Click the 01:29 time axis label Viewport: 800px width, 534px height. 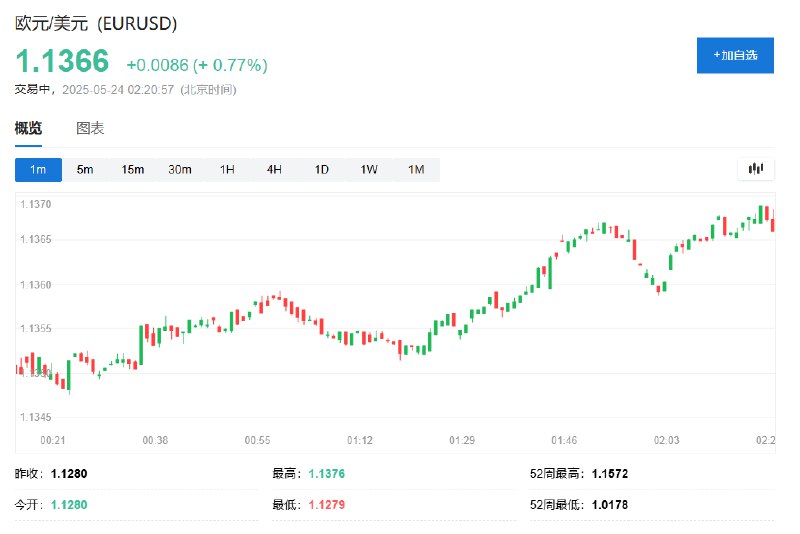[x=462, y=440]
